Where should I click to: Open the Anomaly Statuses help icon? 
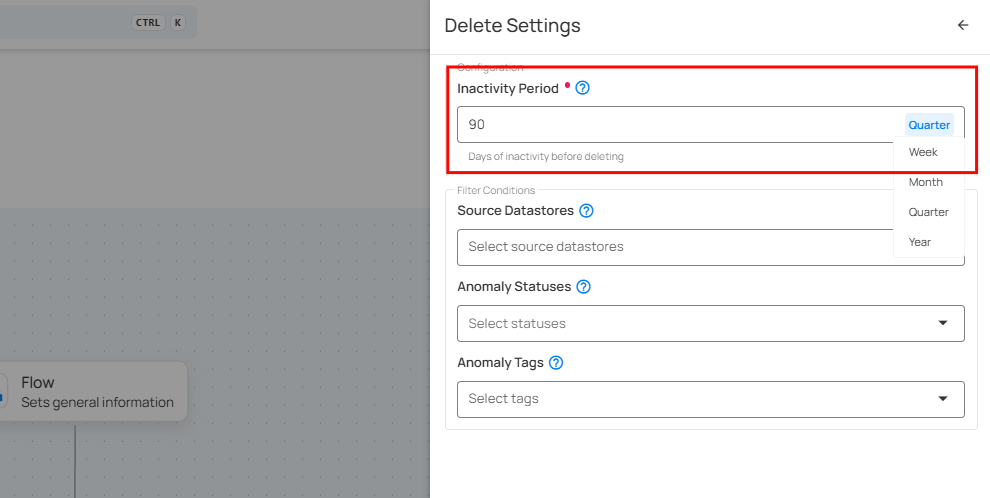[x=584, y=287]
